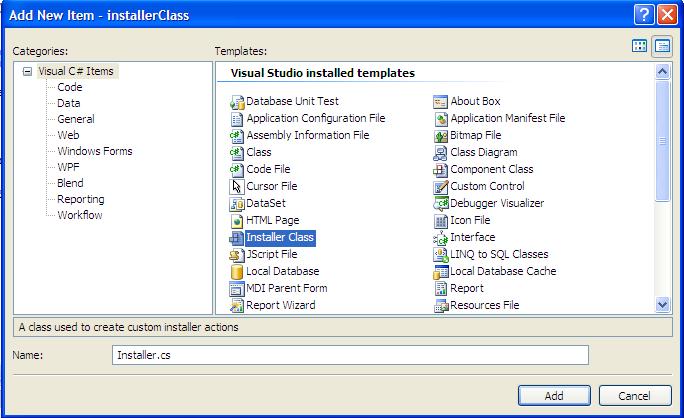
Task: Click the LINQ to SQL Classes label
Action: click(499, 254)
